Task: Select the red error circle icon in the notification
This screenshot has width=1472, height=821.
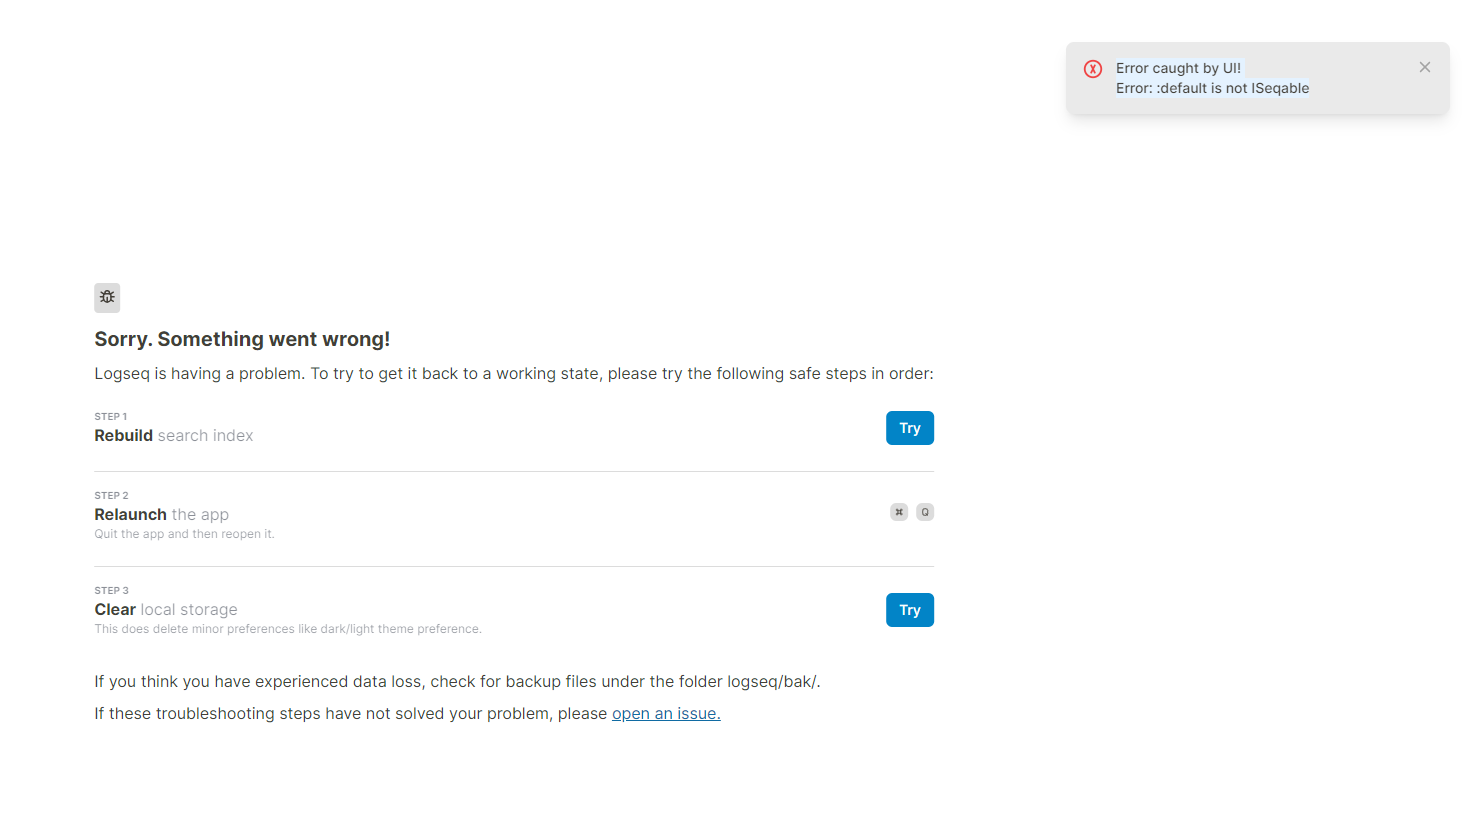Action: pyautogui.click(x=1093, y=68)
